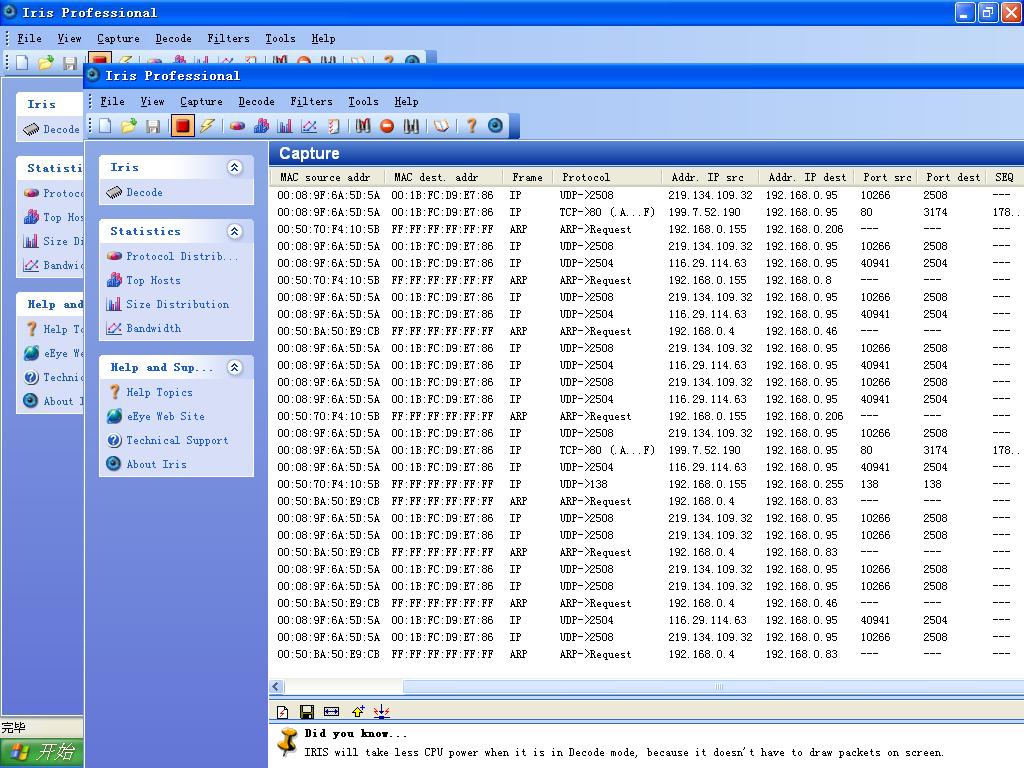This screenshot has height=768, width=1024.
Task: Click the red no-entry circle toolbar icon
Action: [387, 126]
